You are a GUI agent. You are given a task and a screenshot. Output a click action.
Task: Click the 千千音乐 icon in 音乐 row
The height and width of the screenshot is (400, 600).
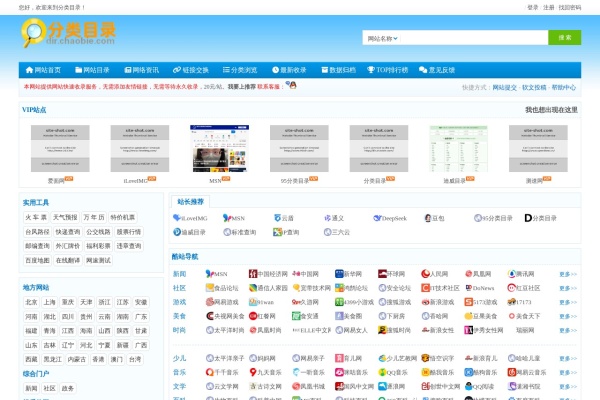210,372
